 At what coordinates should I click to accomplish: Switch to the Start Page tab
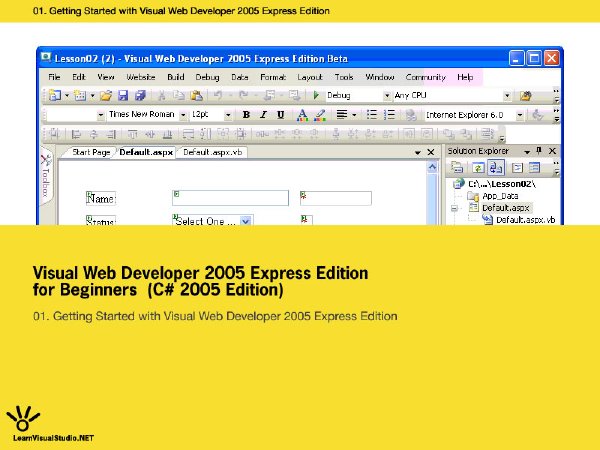coord(91,152)
